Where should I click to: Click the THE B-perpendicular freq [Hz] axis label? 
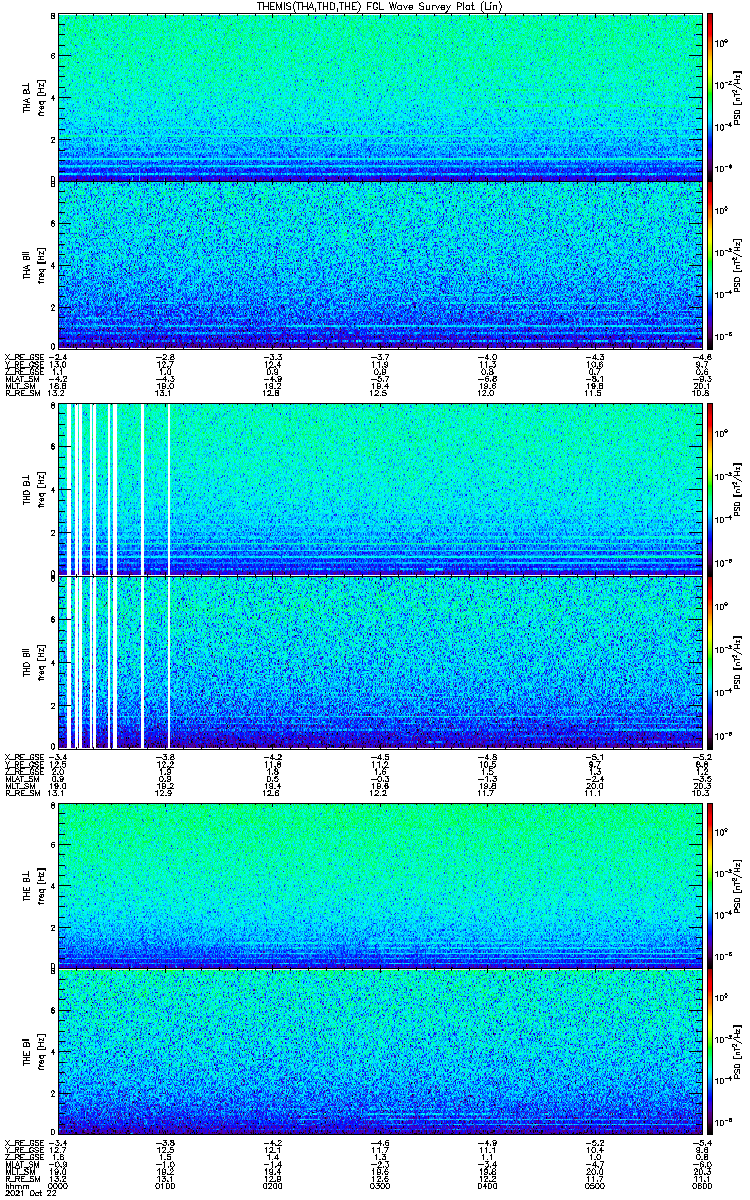click(40, 884)
